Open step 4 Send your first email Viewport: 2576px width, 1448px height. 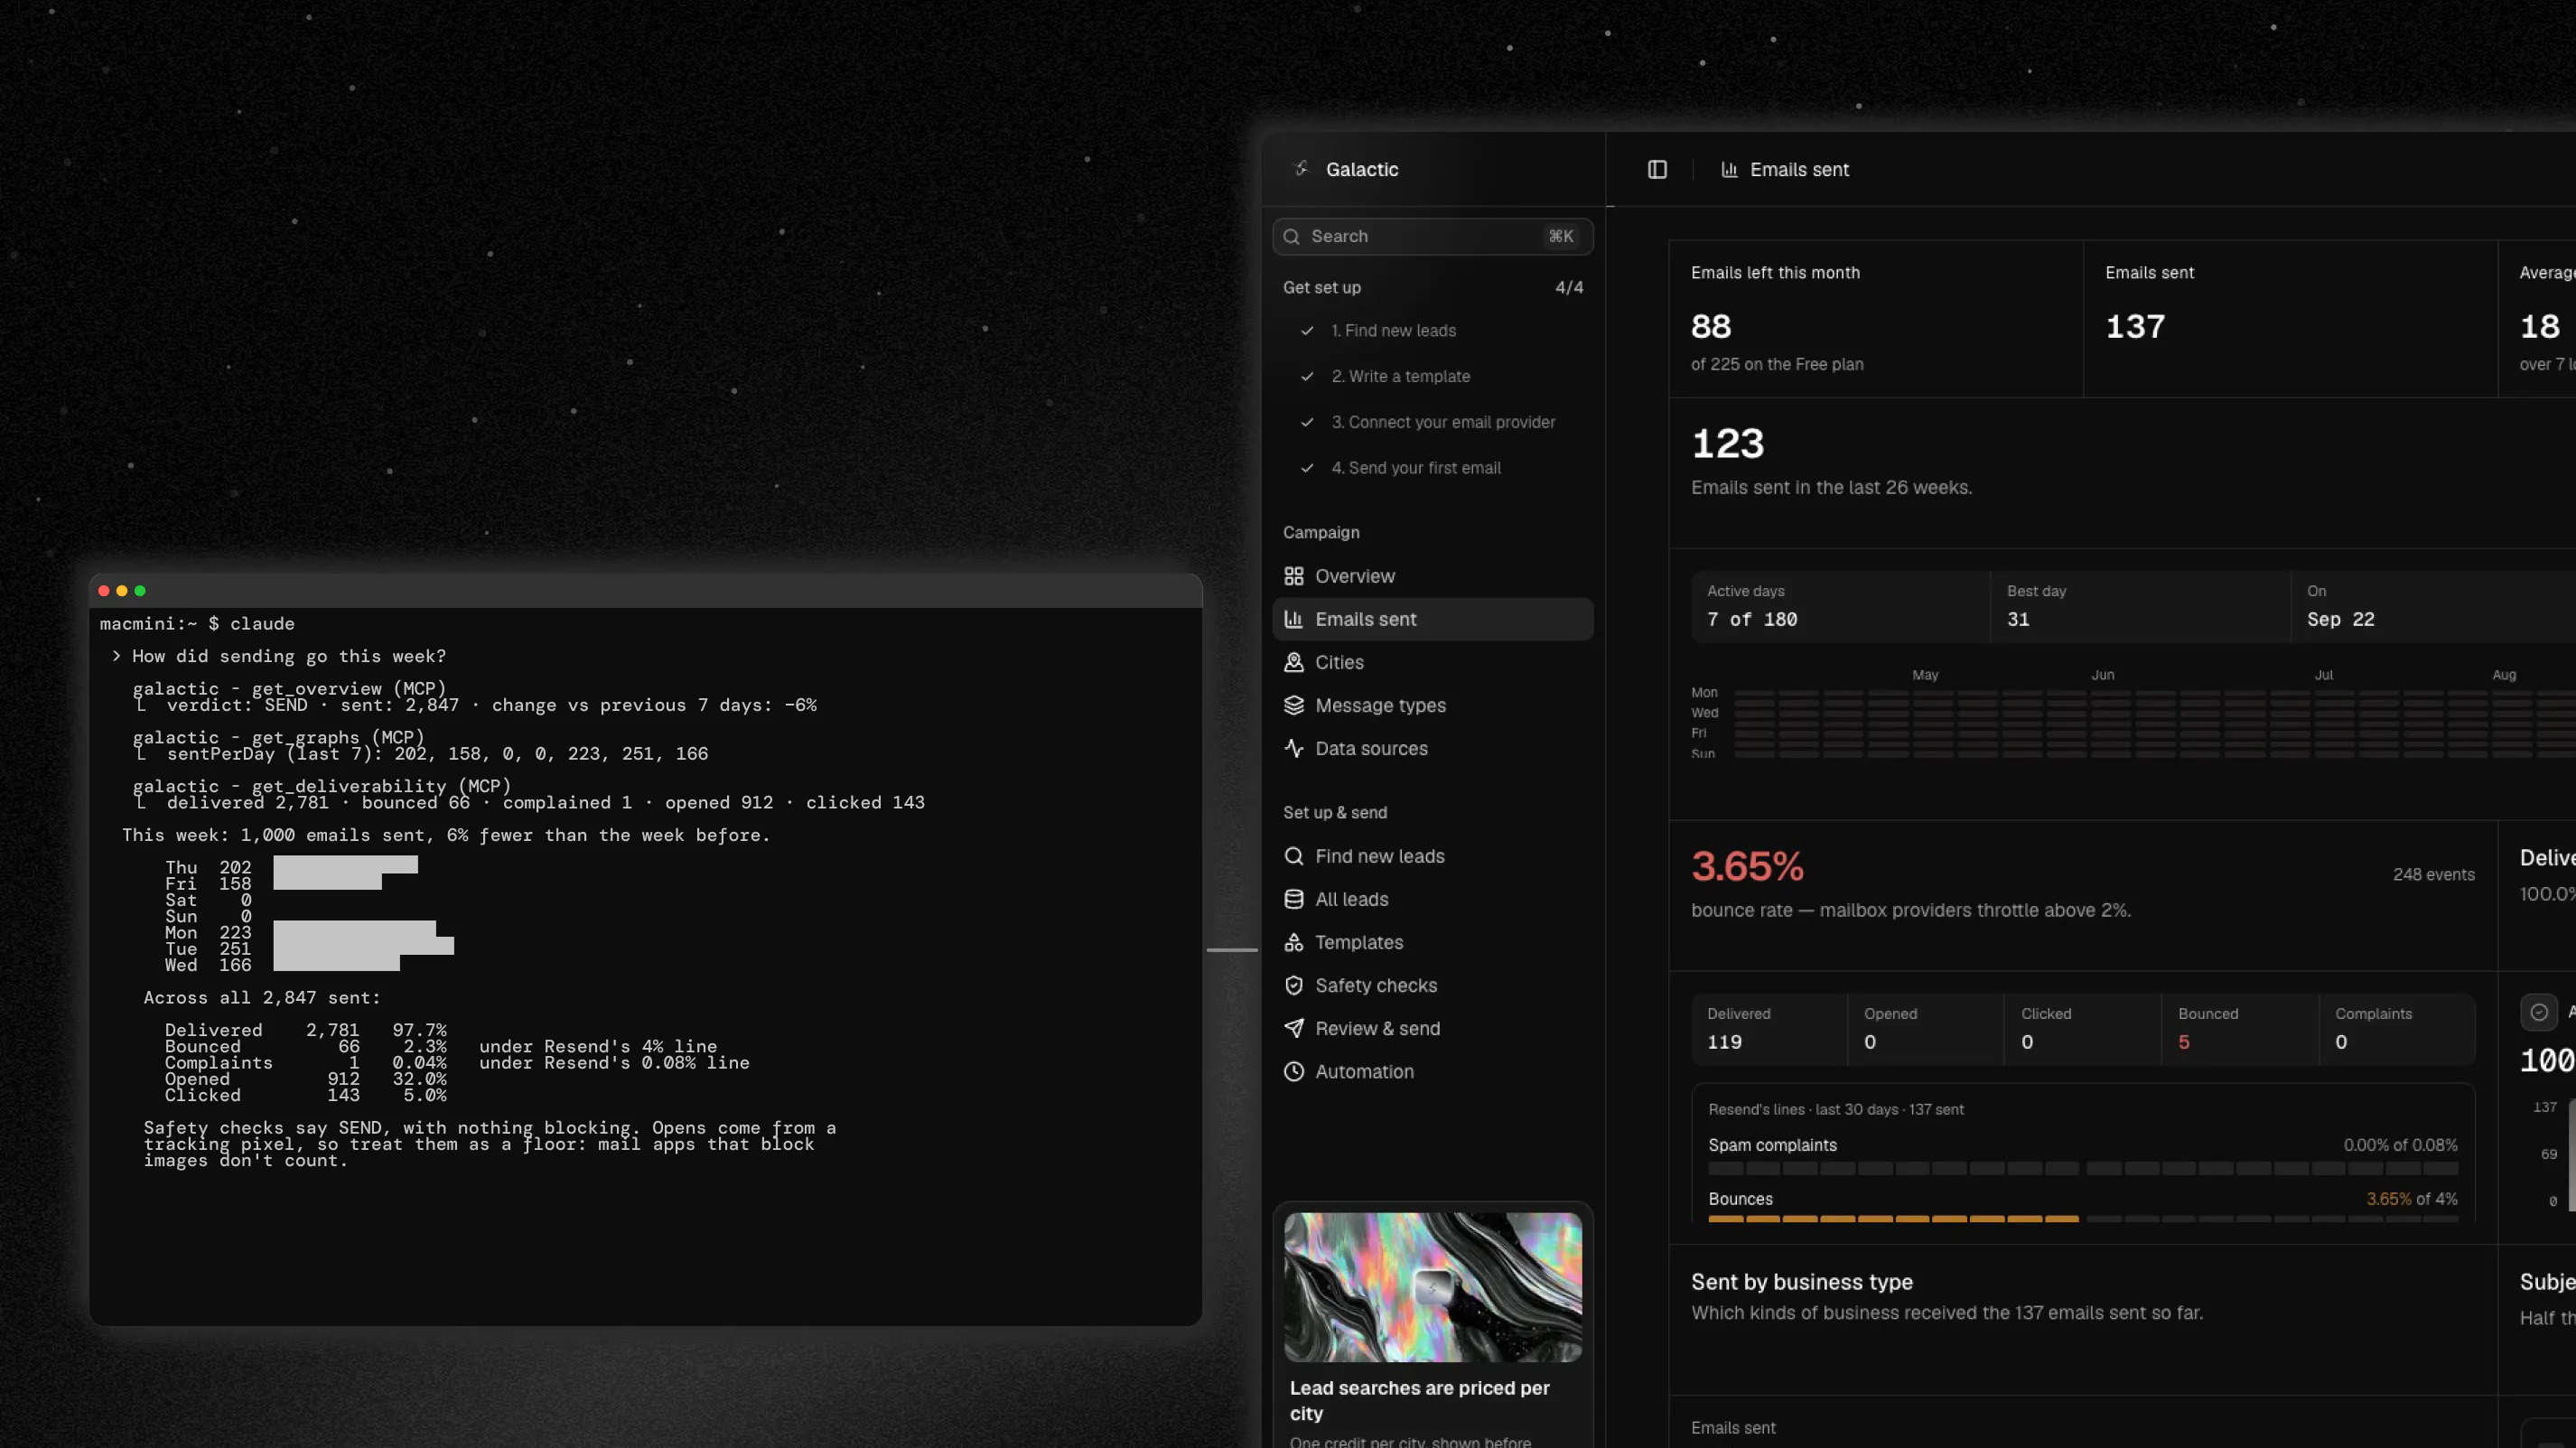pyautogui.click(x=1415, y=468)
